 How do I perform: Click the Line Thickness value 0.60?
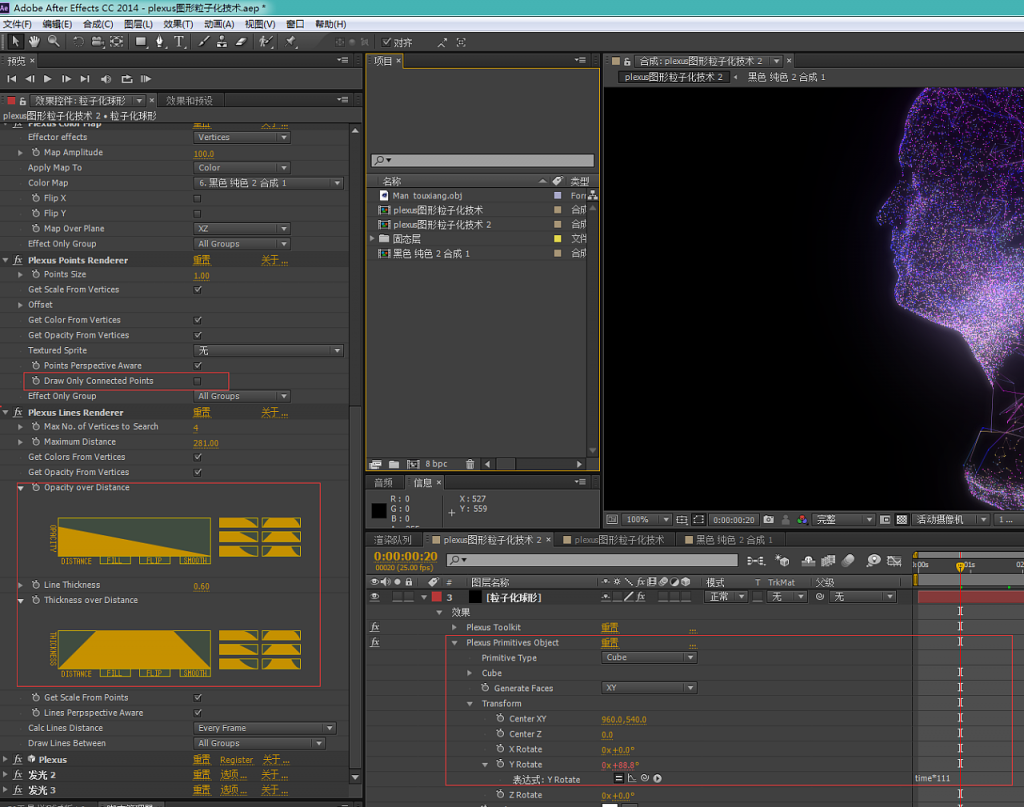coord(201,586)
